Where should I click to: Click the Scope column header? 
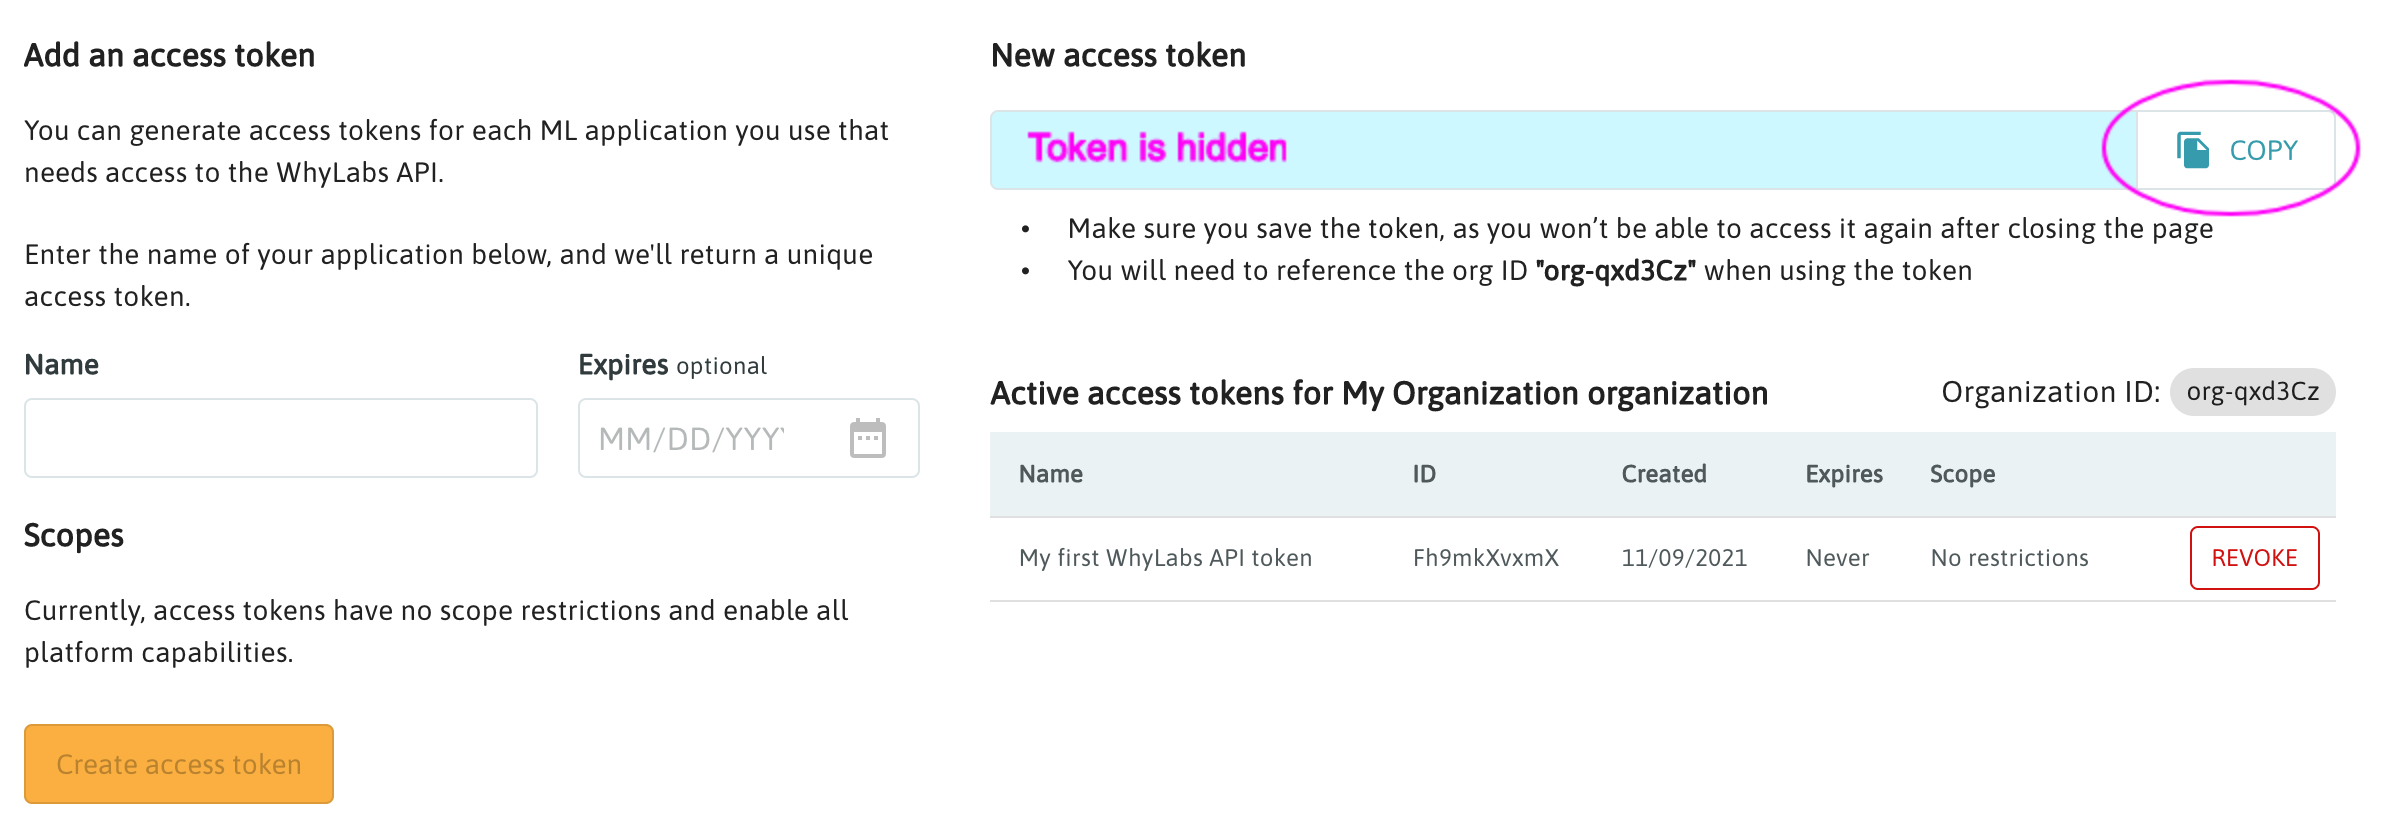(x=1961, y=473)
